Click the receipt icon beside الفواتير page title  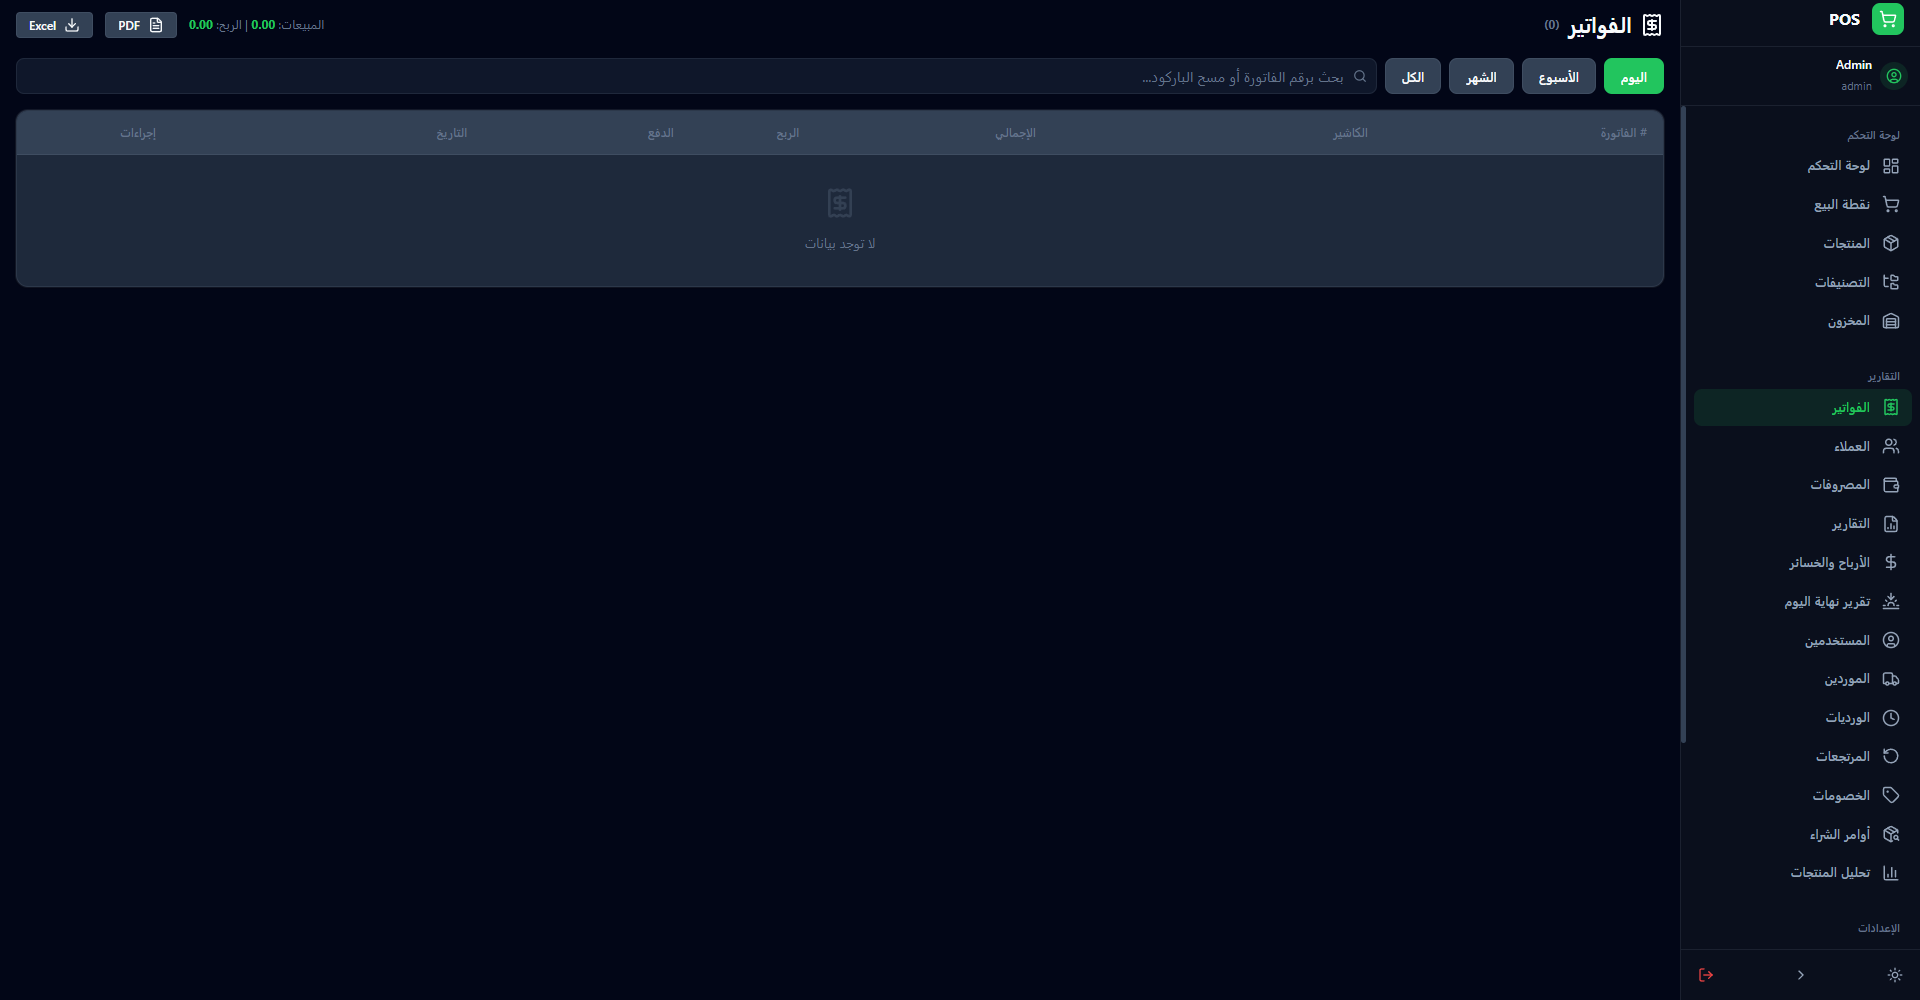1652,25
